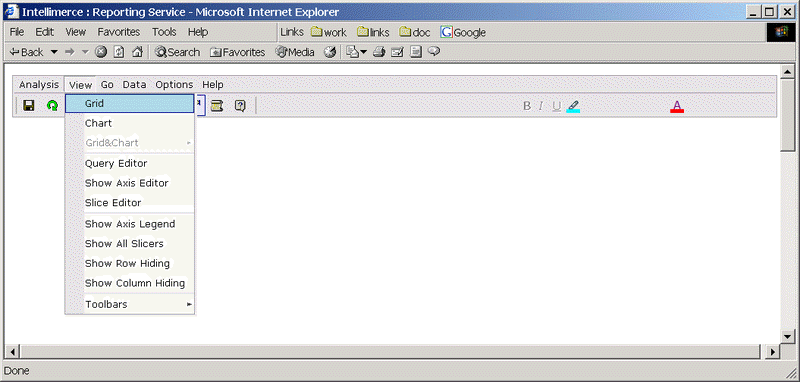Open the browser View menu
Screen dimensions: 800x382
click(76, 32)
